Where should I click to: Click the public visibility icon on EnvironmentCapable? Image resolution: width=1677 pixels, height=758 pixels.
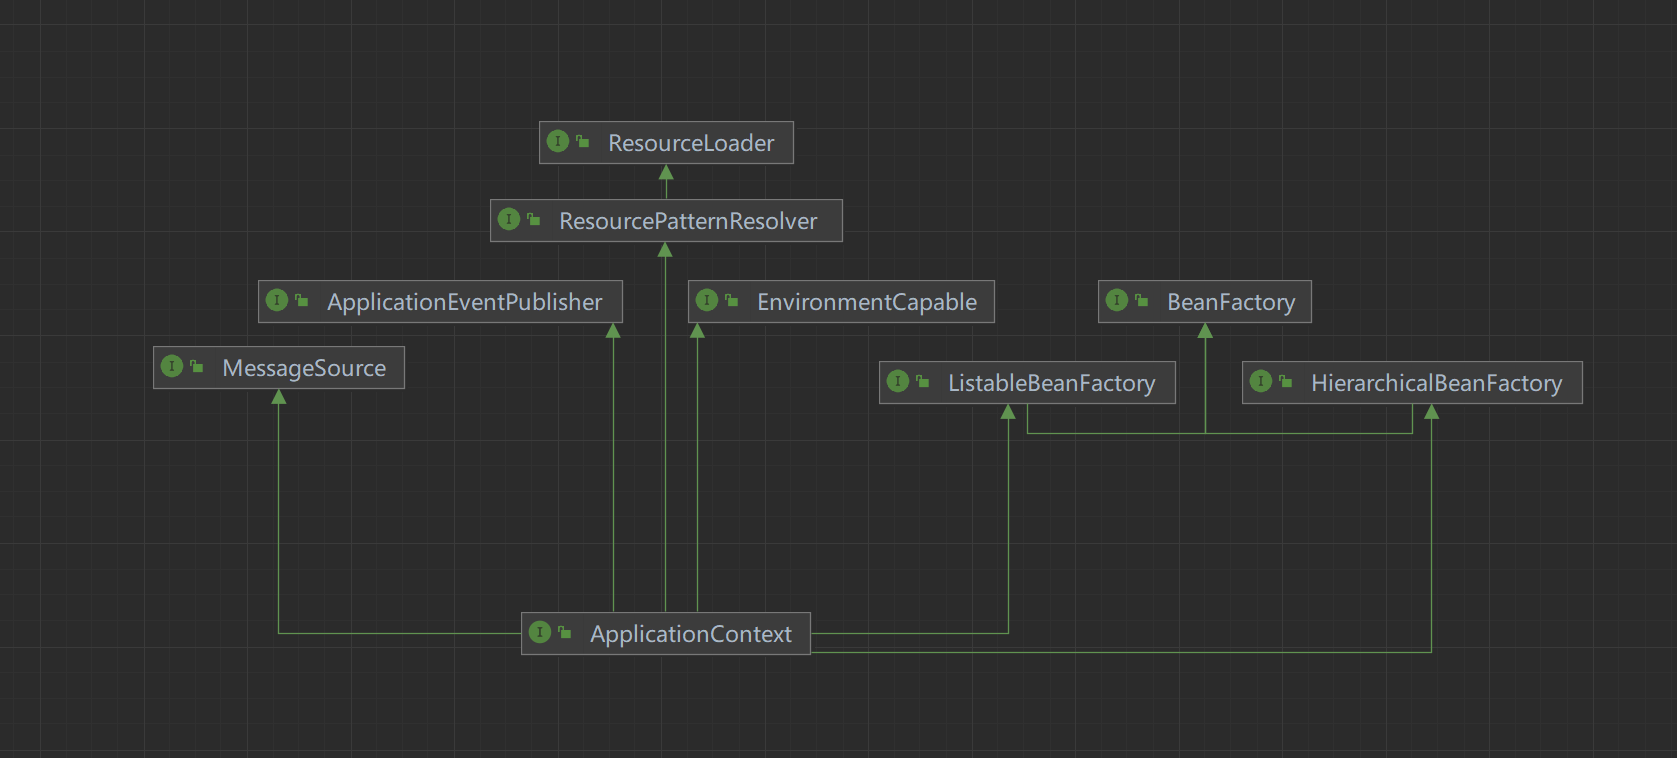pos(732,300)
